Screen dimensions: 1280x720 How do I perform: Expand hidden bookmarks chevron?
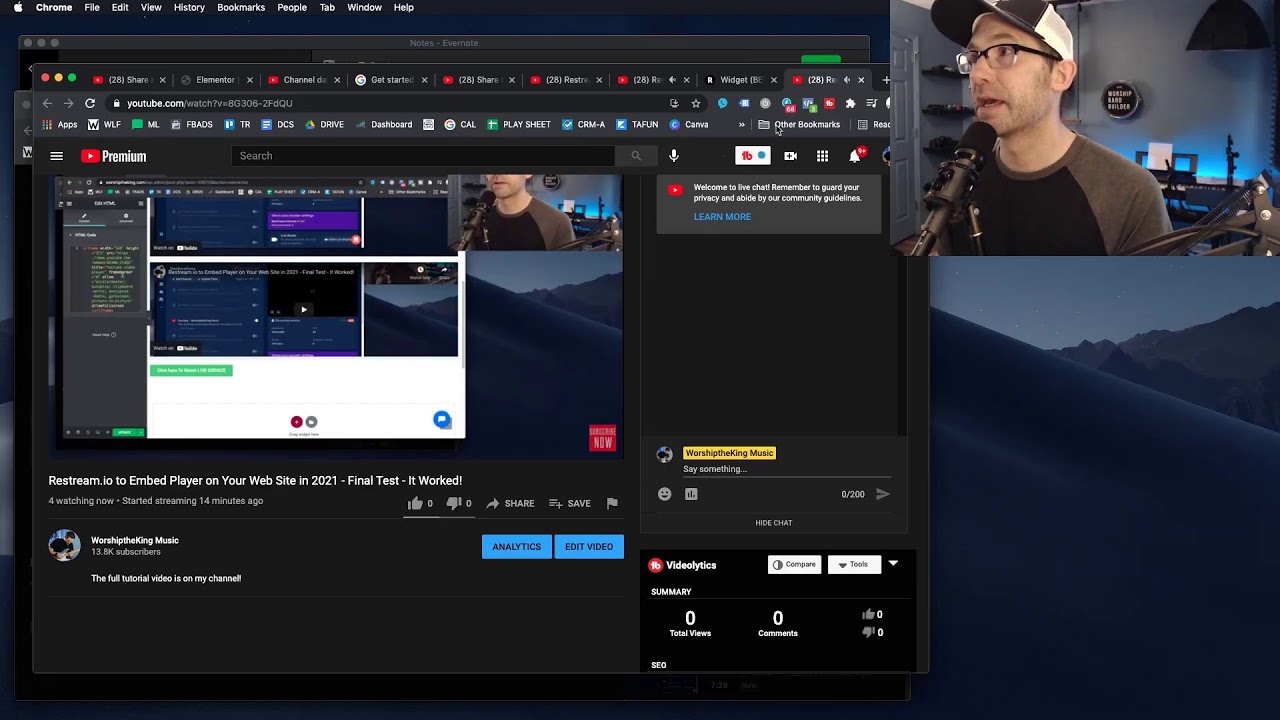pos(741,125)
